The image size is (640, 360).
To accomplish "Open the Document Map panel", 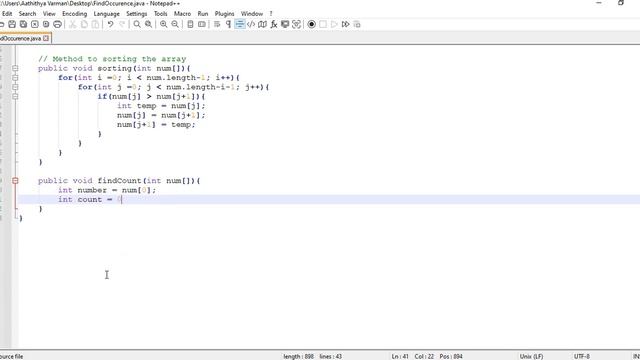I will pos(262,24).
